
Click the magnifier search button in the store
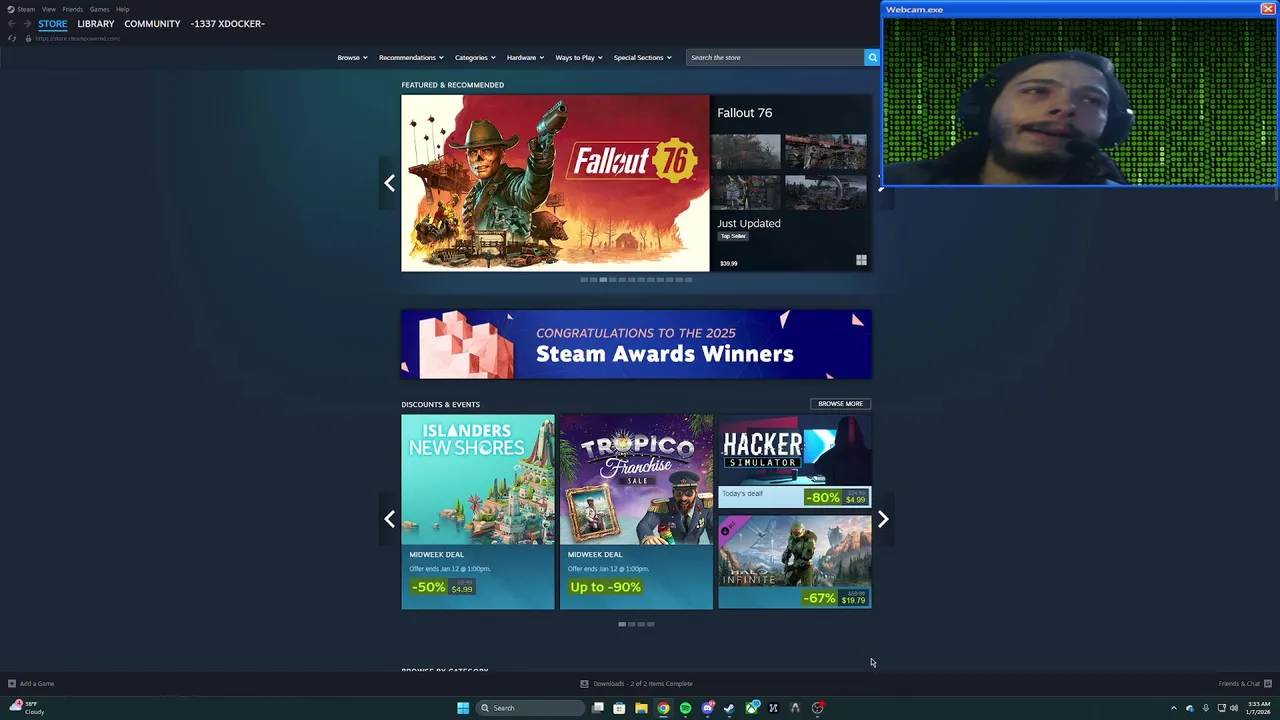tap(872, 57)
